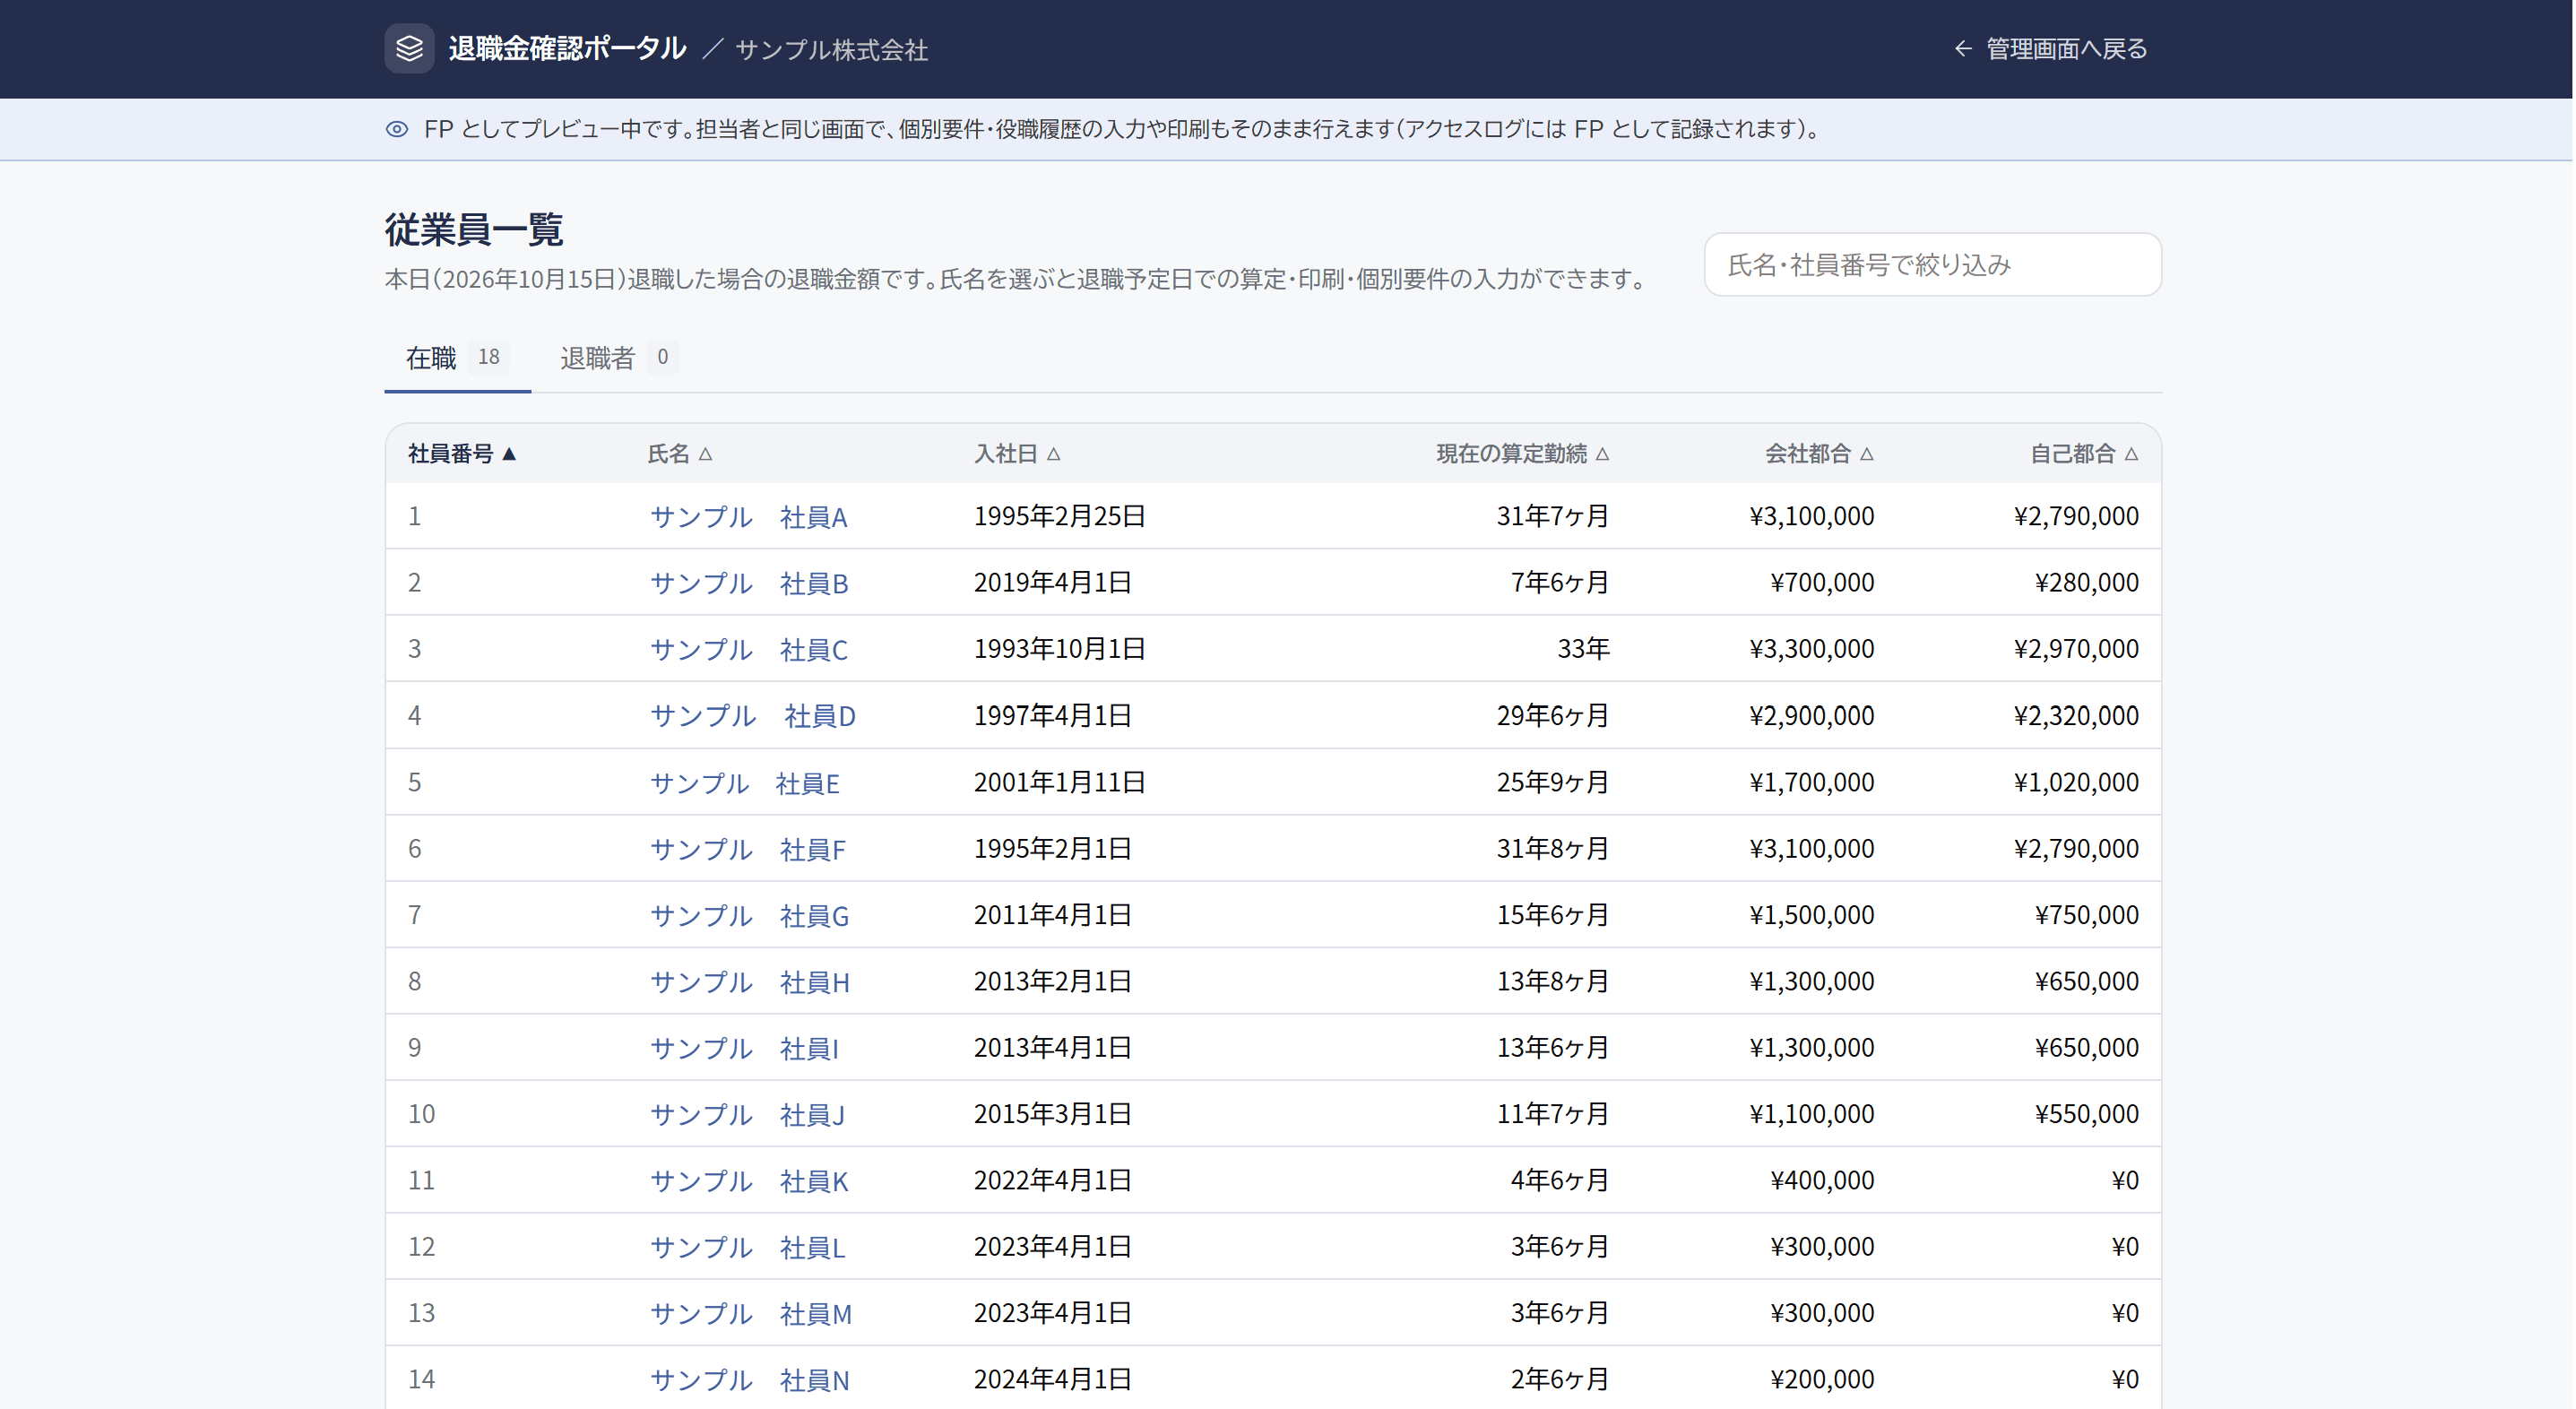Click the 25年9ヶ月 tenure cell

pyautogui.click(x=1553, y=782)
